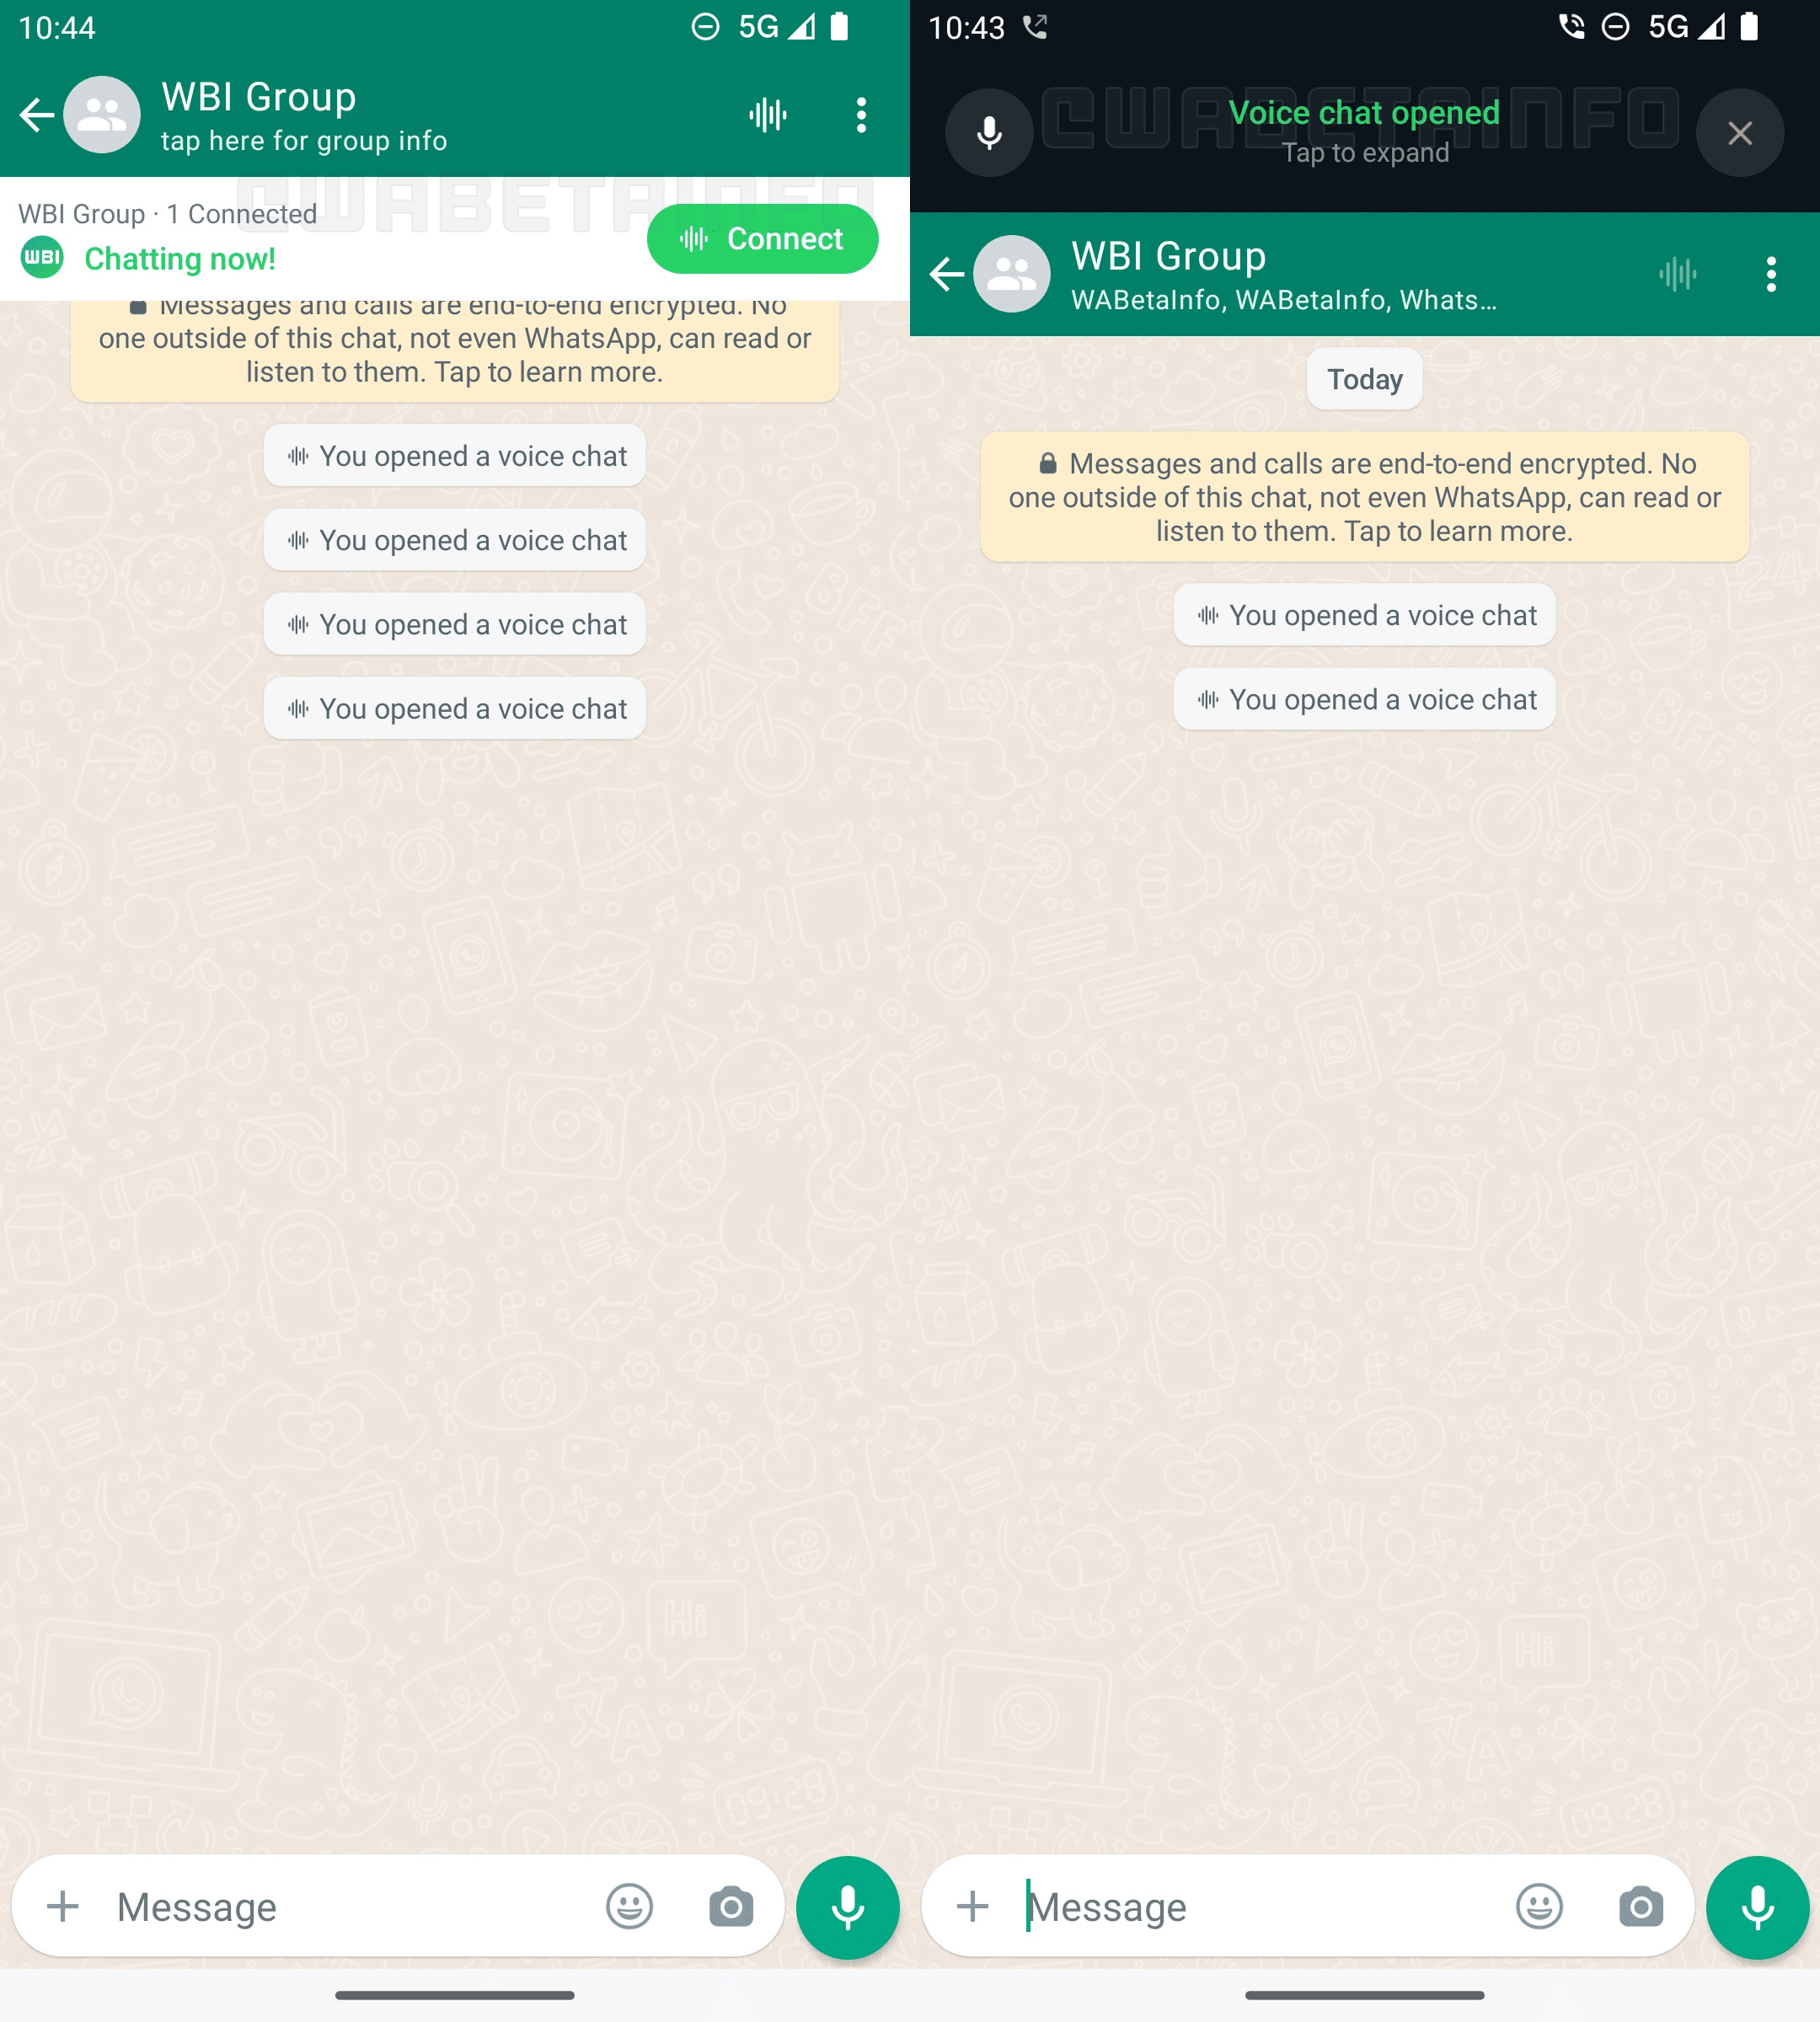Close the voice chat notification banner
This screenshot has width=1820, height=2022.
1737,130
